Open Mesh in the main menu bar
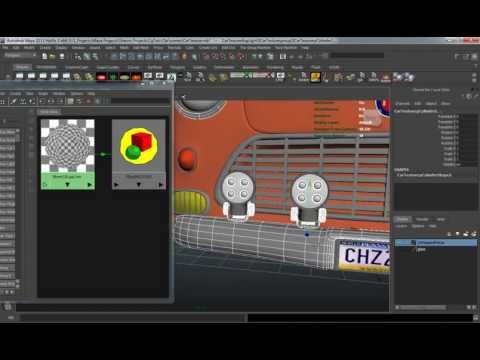This screenshot has height=360, width=480. coord(124,48)
